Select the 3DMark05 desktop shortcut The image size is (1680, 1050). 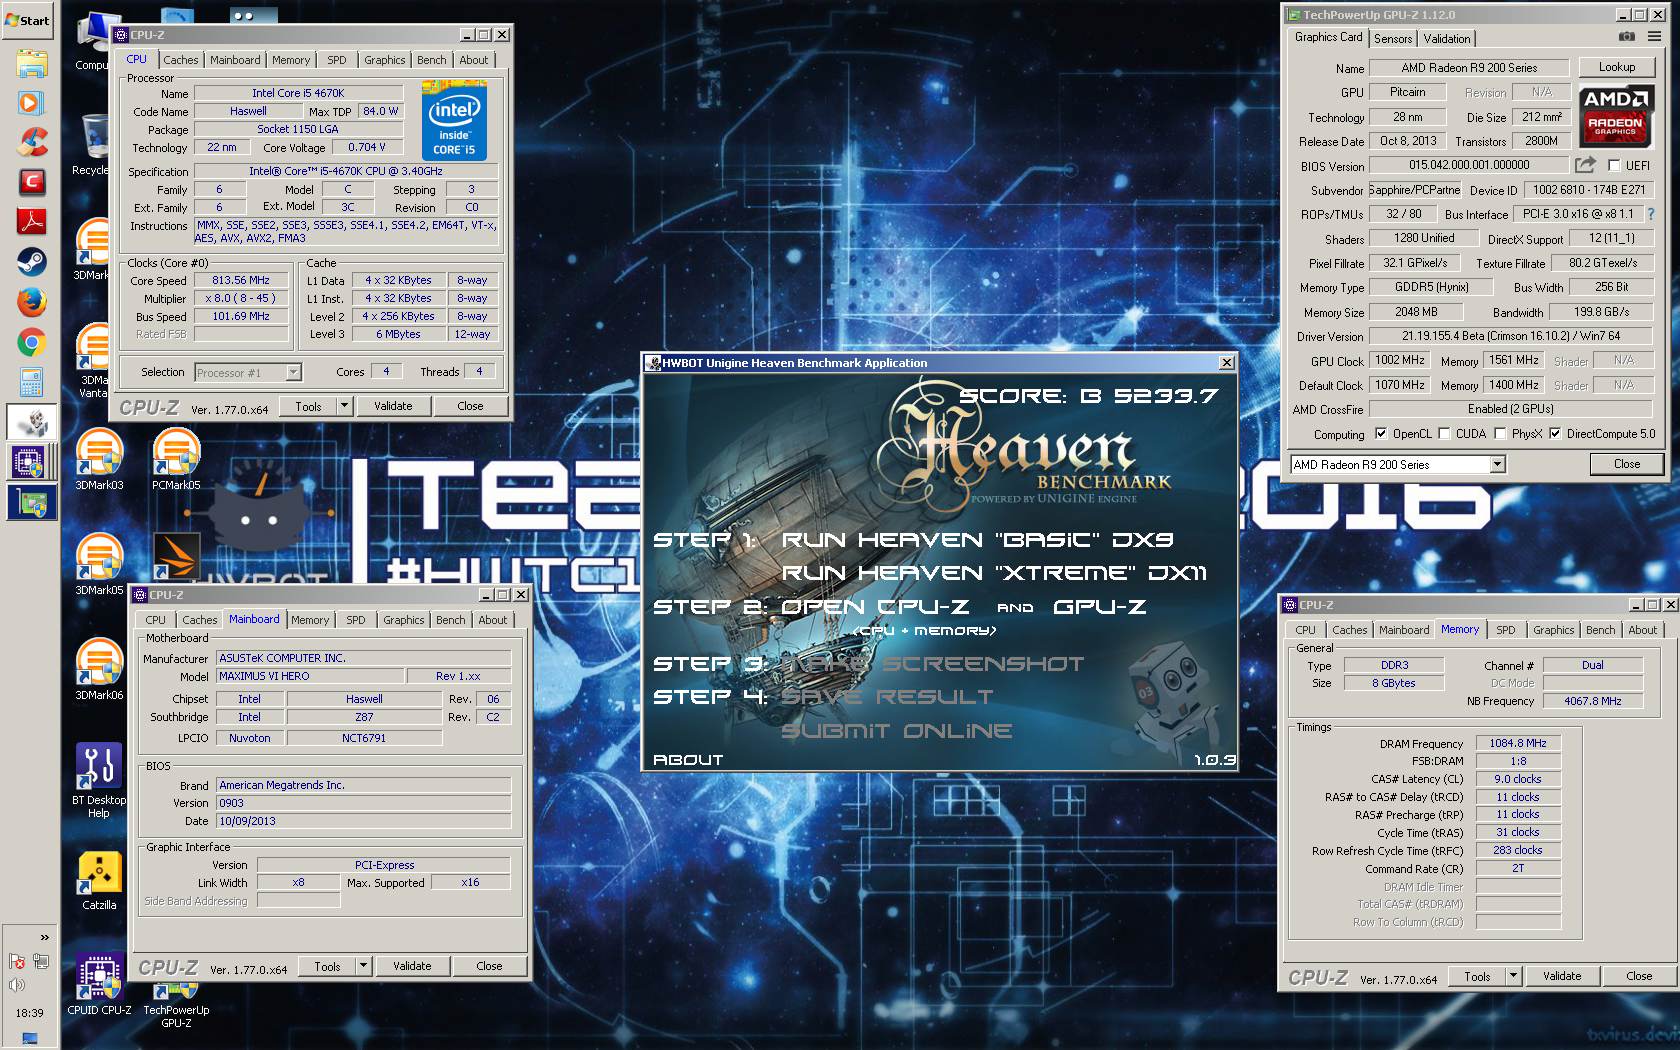coord(99,564)
